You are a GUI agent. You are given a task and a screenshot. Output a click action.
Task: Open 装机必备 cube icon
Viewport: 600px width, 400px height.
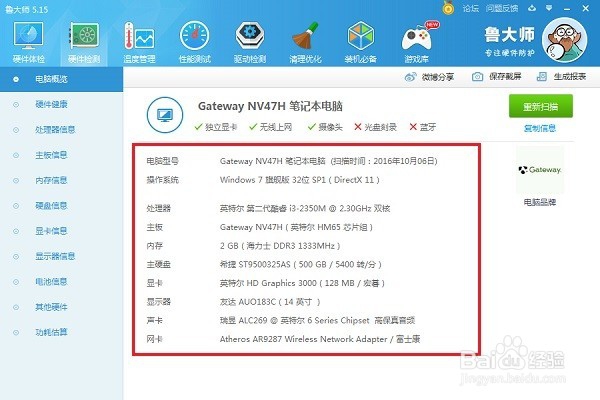click(x=360, y=36)
